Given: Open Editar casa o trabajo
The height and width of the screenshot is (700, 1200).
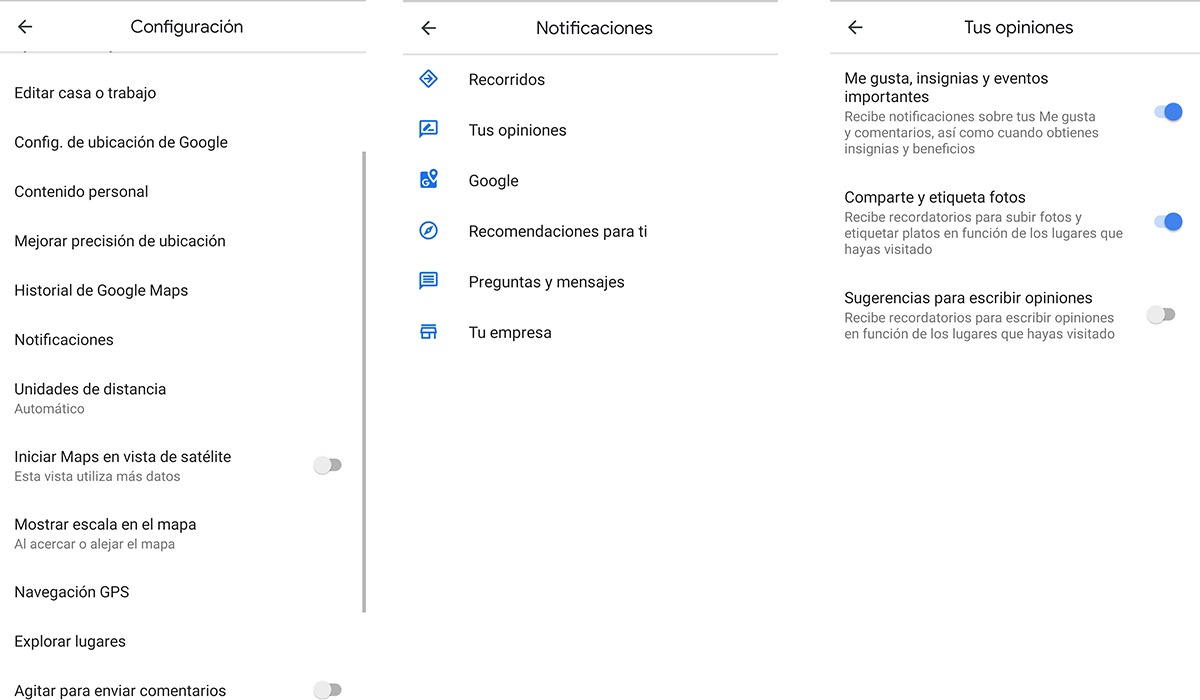Looking at the screenshot, I should point(85,93).
